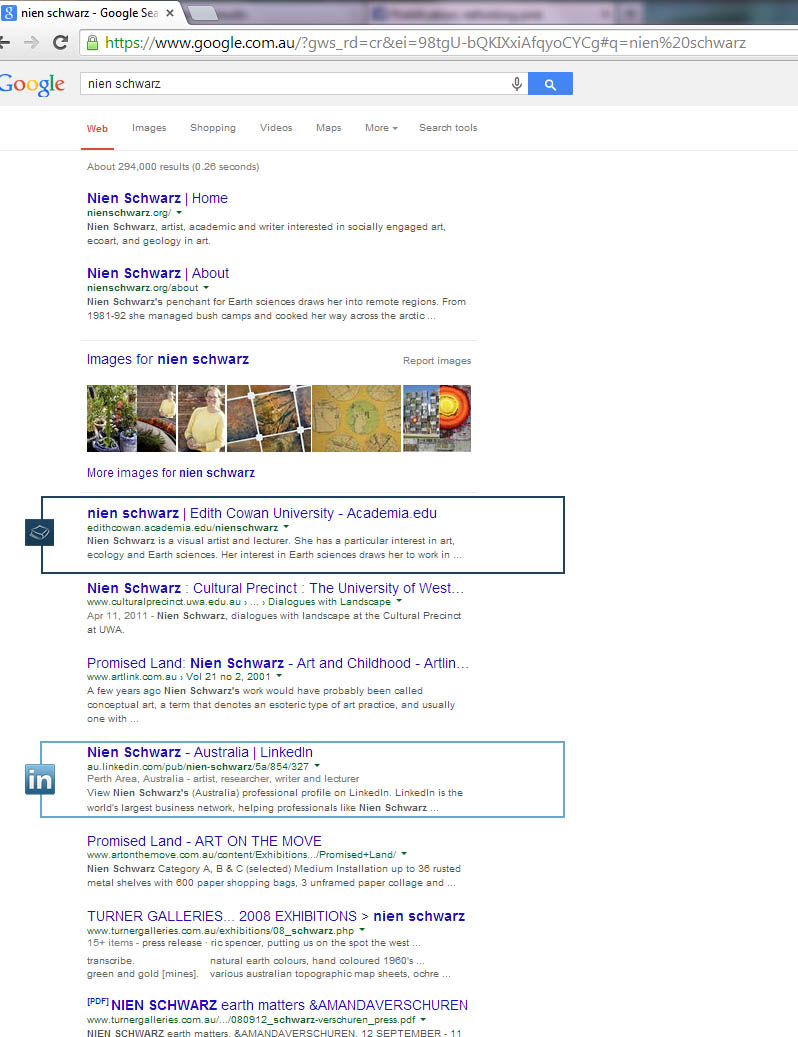Close the nien schwarz browser tab
Screen dimensions: 798x1037
coord(170,13)
